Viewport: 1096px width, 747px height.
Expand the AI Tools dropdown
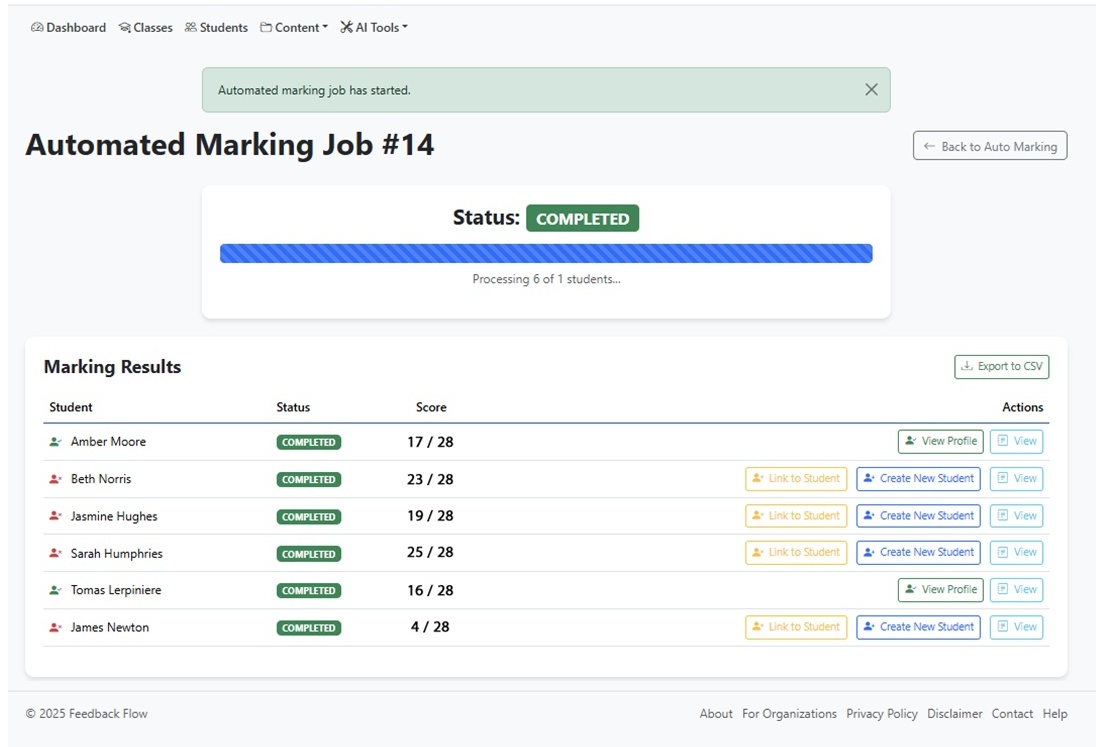(x=374, y=27)
